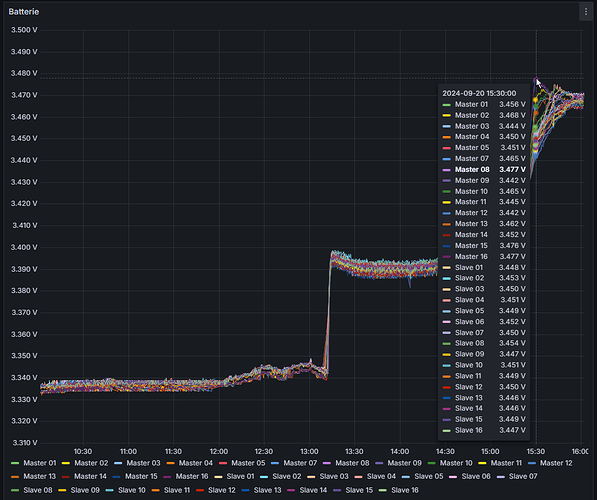
Task: Open Slave 07 color swatch in bottom legend
Action: coord(501,477)
